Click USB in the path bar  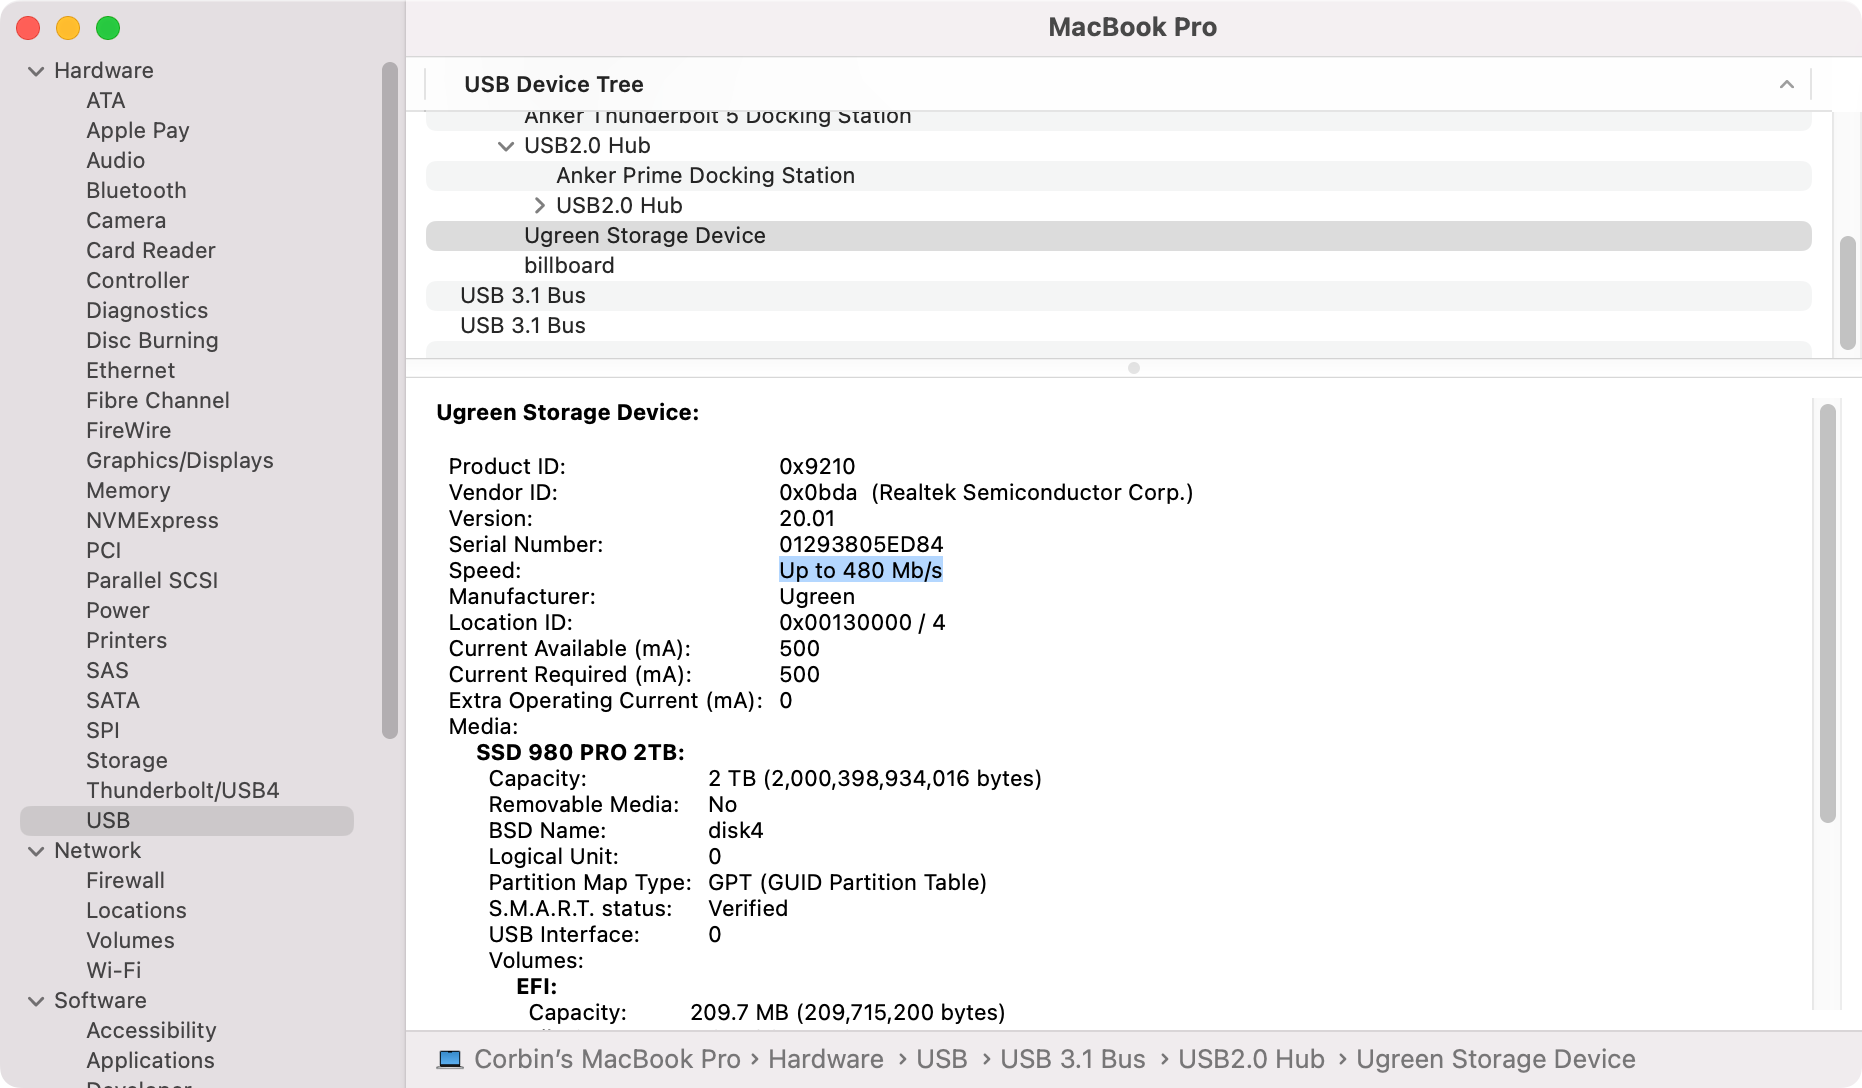[942, 1060]
